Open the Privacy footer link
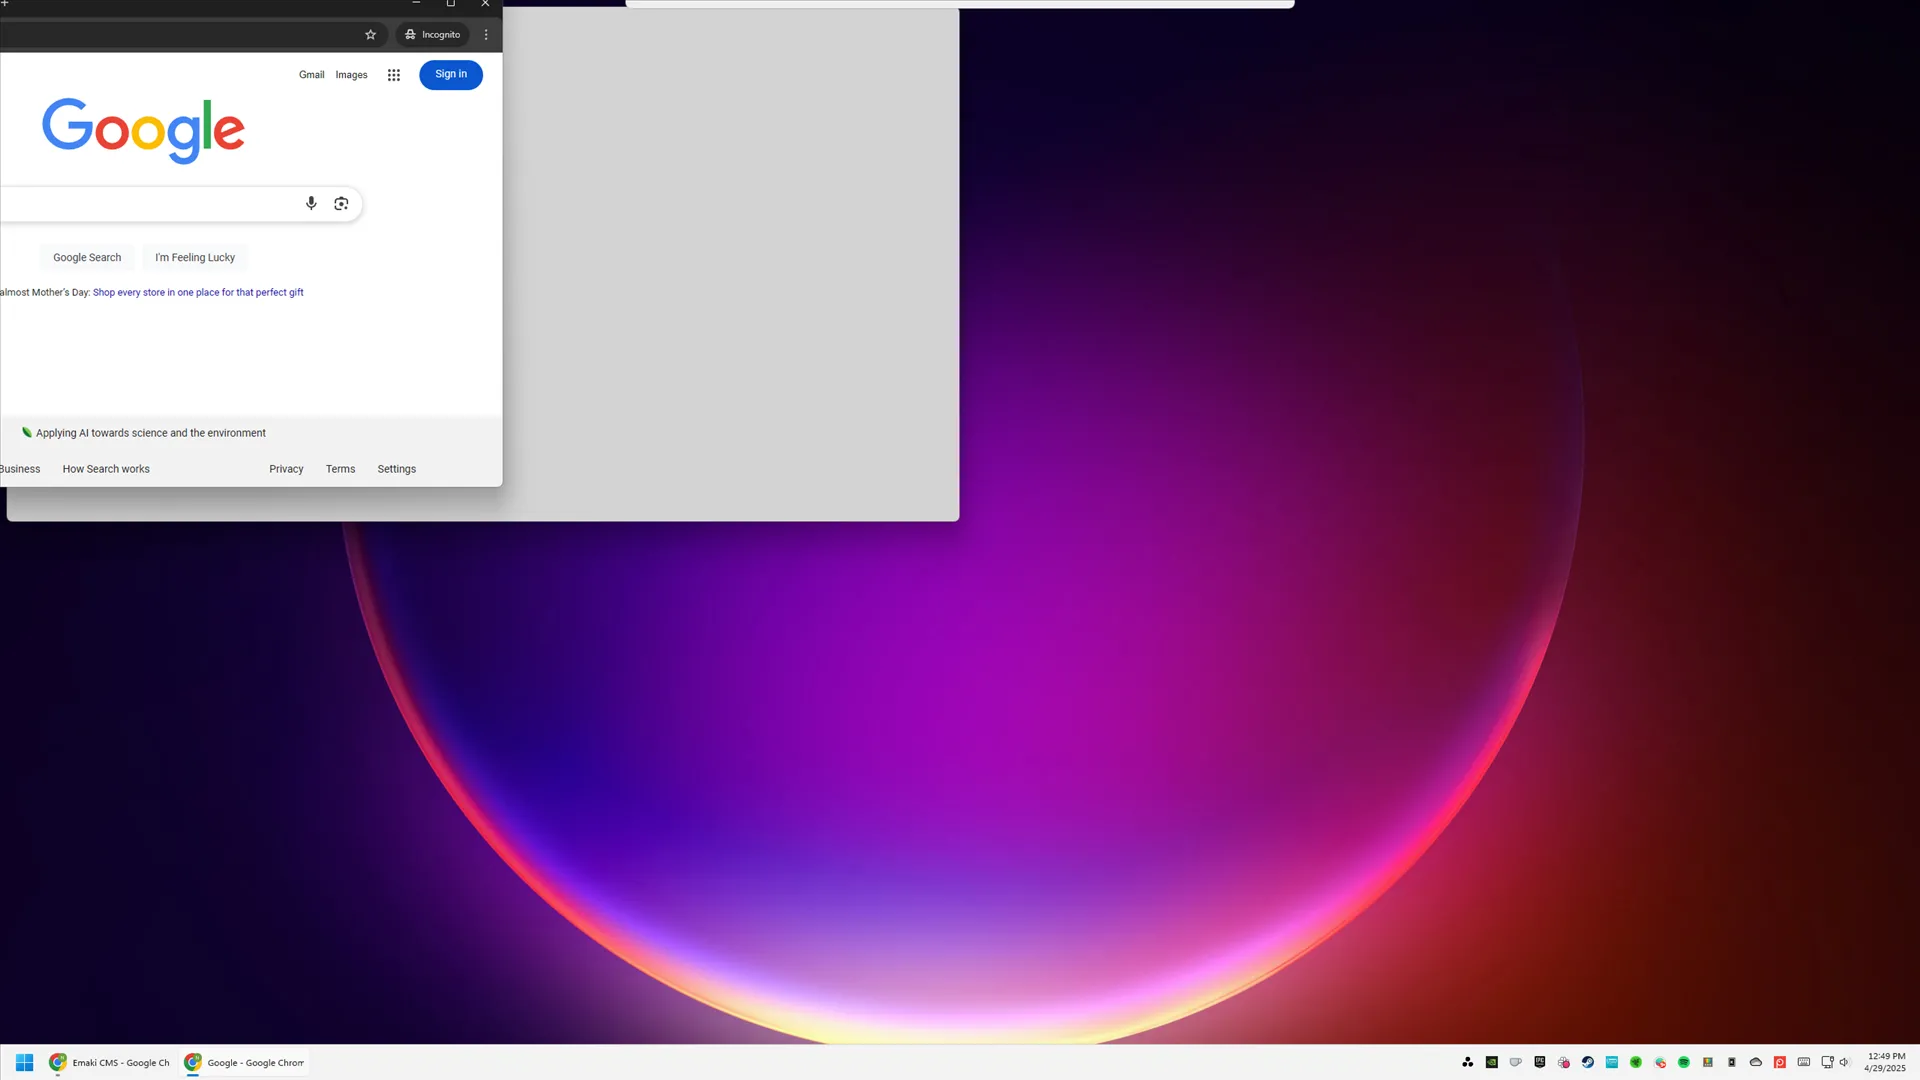The width and height of the screenshot is (1920, 1080). (286, 468)
